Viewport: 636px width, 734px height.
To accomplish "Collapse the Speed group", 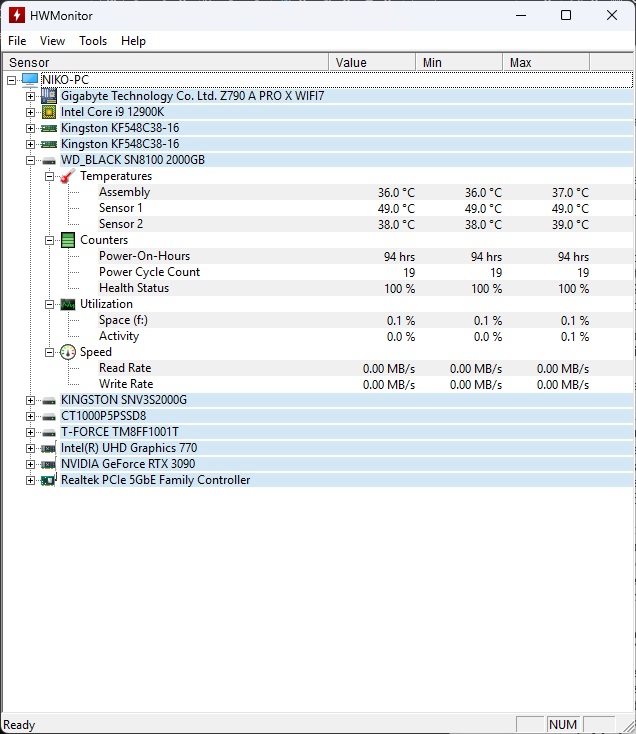I will point(49,352).
